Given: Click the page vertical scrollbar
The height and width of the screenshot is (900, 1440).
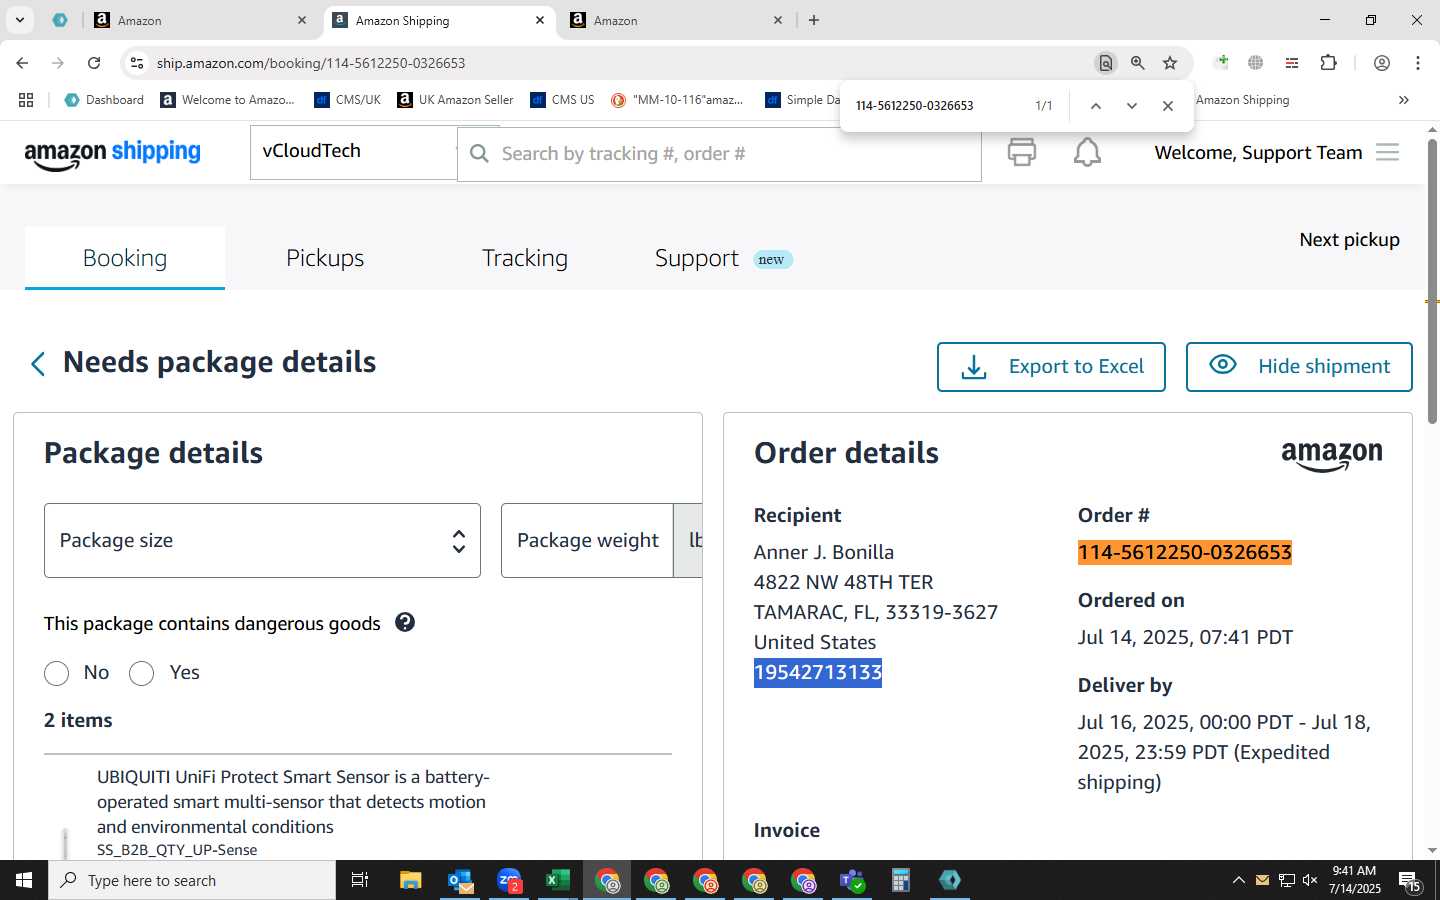Looking at the screenshot, I should 1432,282.
